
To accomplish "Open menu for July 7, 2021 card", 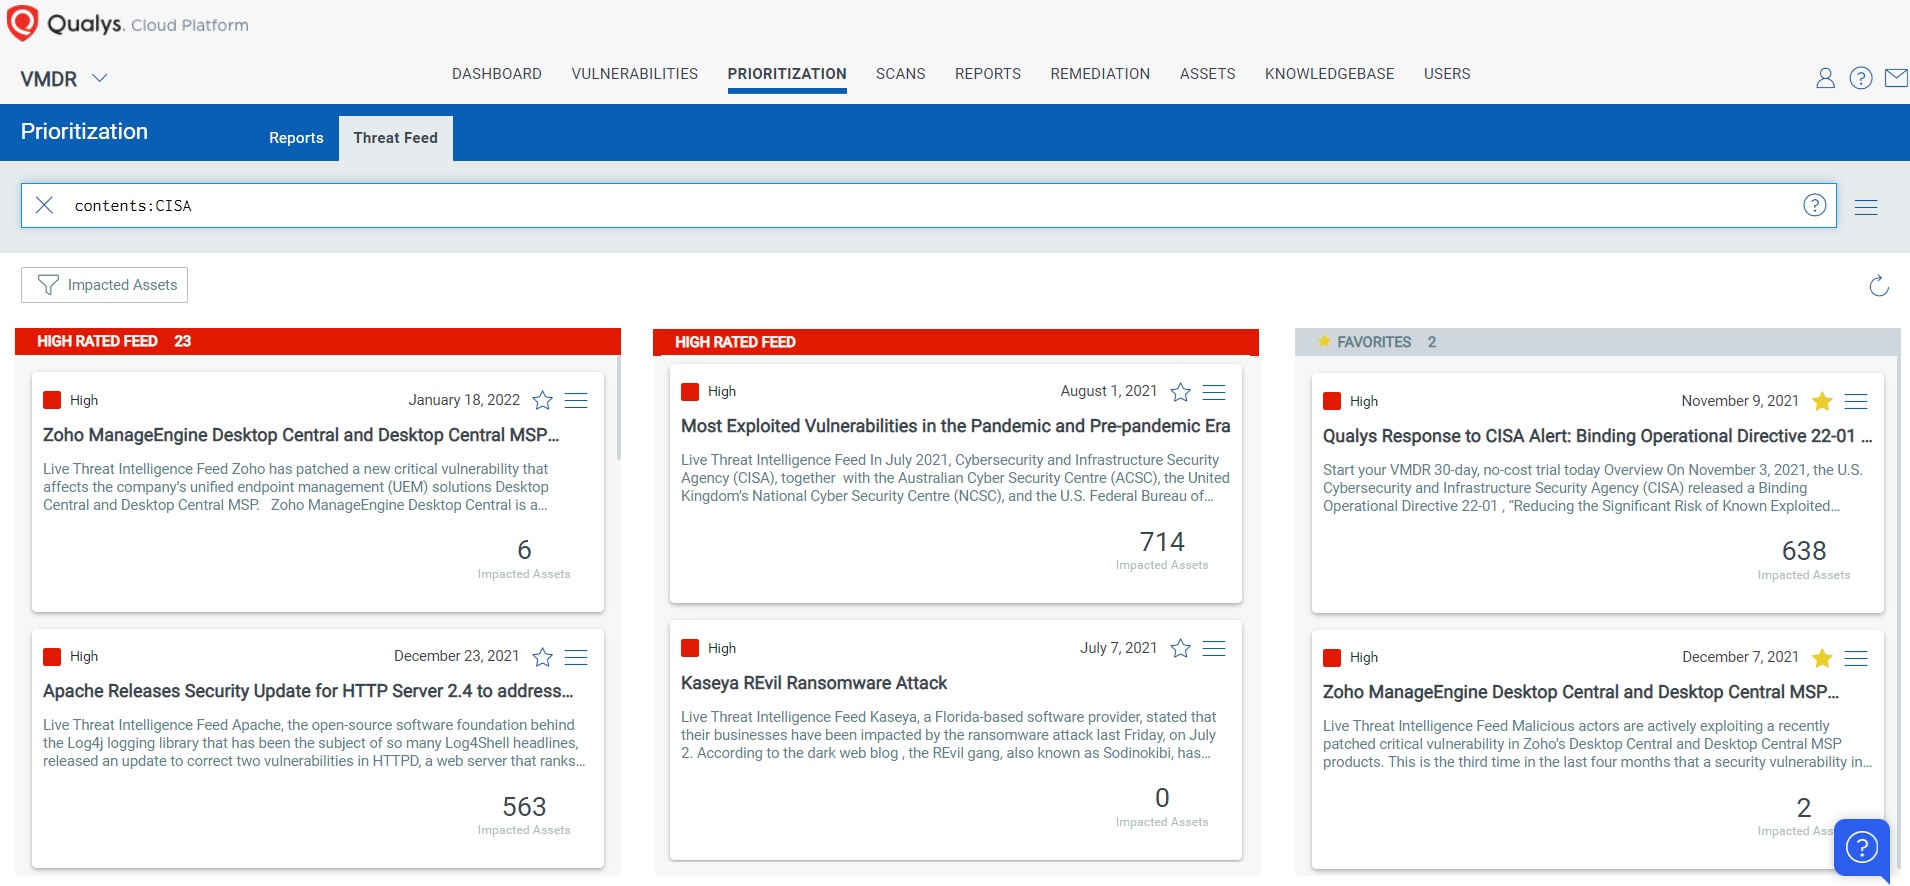I will point(1214,649).
